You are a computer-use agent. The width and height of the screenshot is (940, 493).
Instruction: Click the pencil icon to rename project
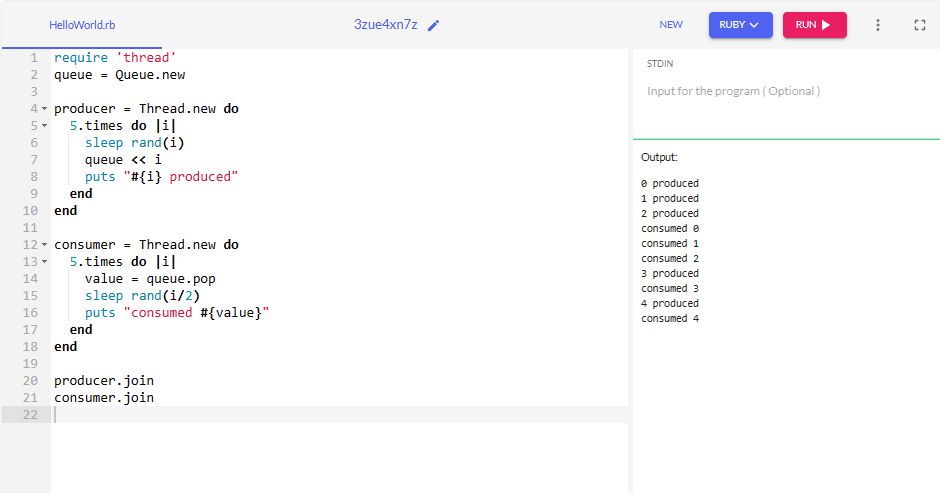click(433, 25)
